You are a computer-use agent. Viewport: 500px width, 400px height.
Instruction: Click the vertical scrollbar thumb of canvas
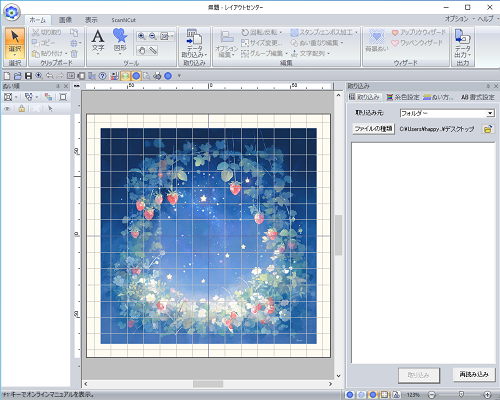pyautogui.click(x=338, y=235)
